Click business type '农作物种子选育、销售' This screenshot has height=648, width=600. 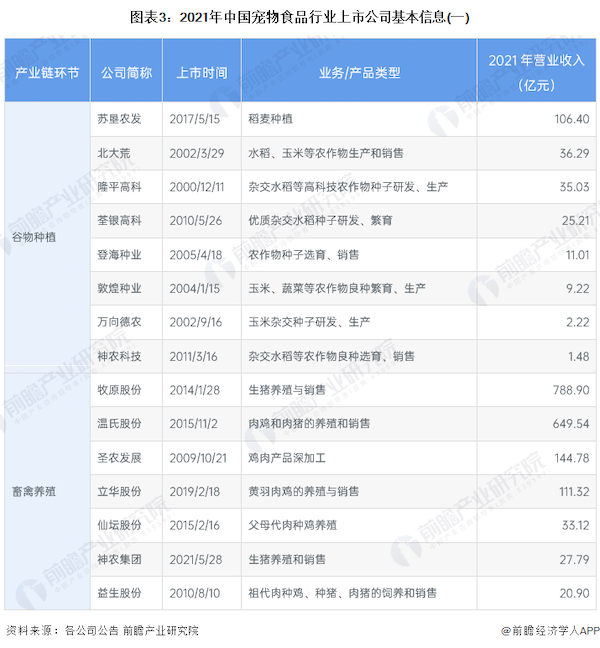click(x=303, y=255)
